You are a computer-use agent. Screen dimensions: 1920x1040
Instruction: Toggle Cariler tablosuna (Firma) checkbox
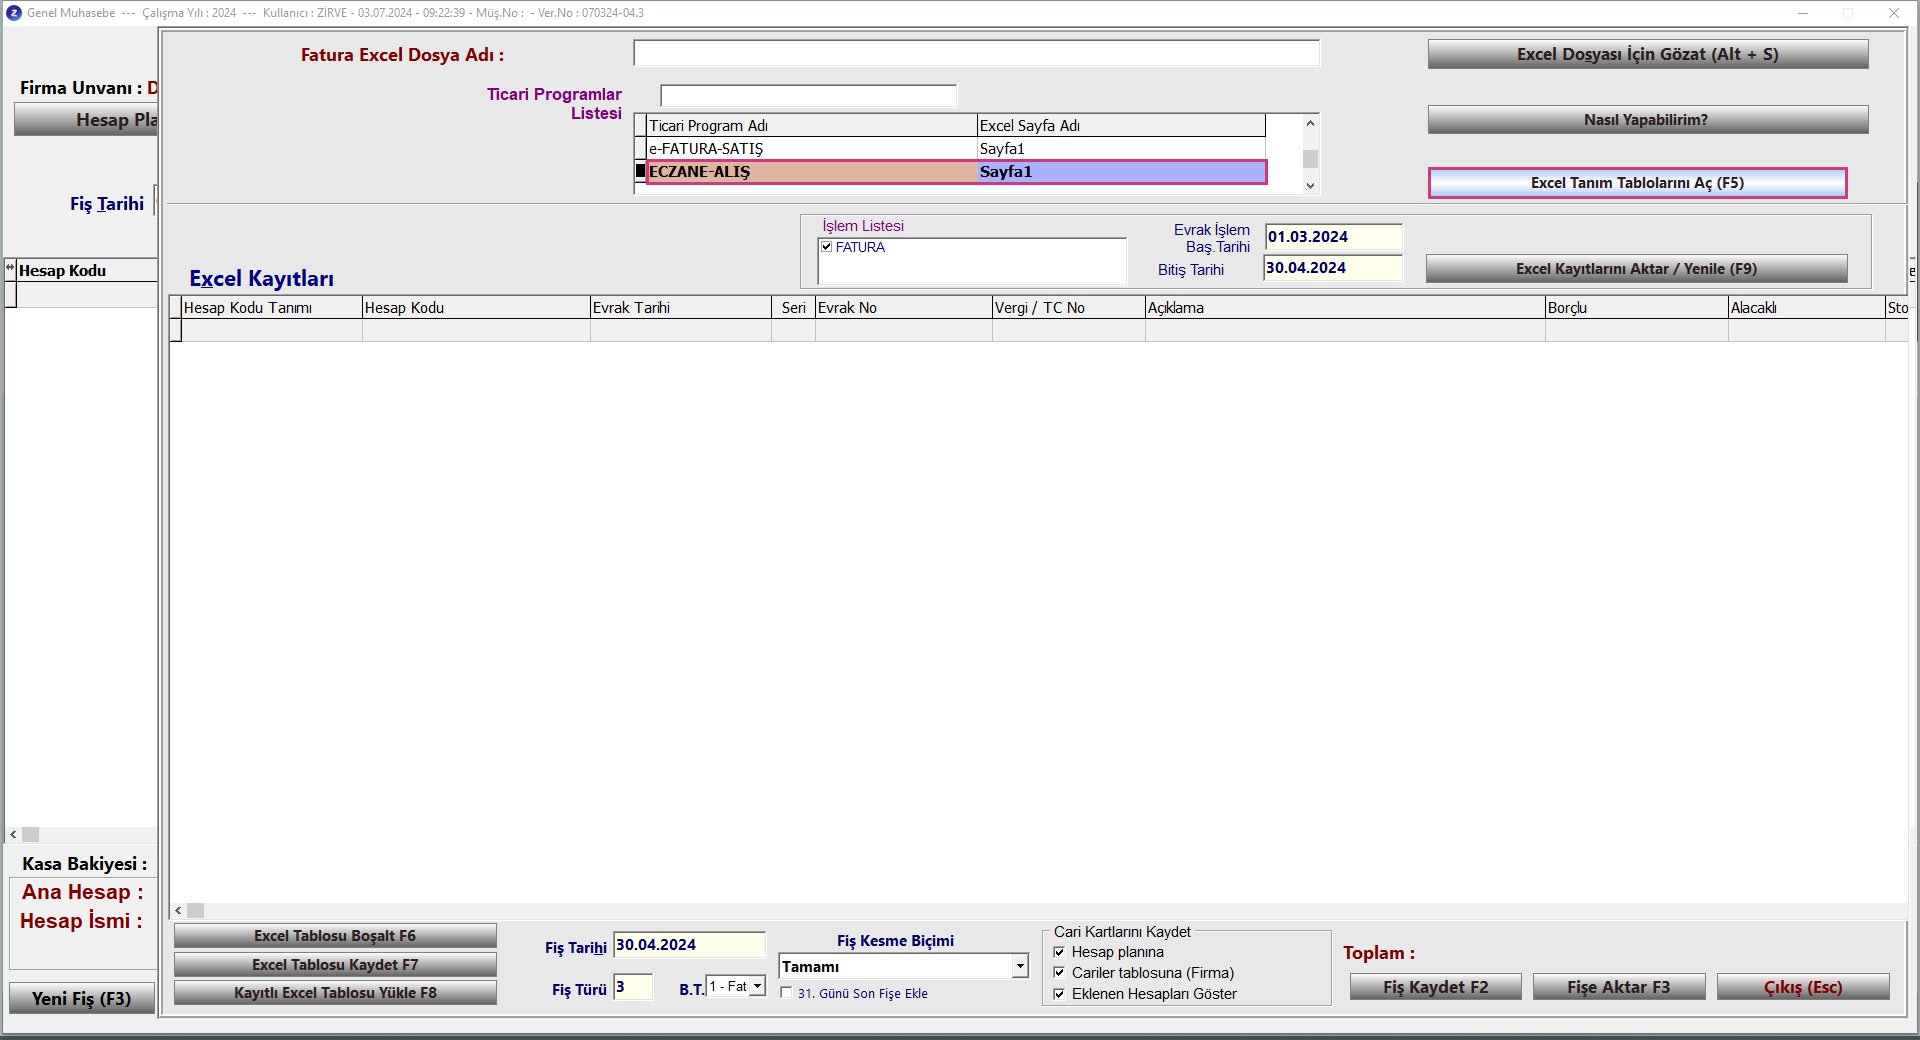1059,973
